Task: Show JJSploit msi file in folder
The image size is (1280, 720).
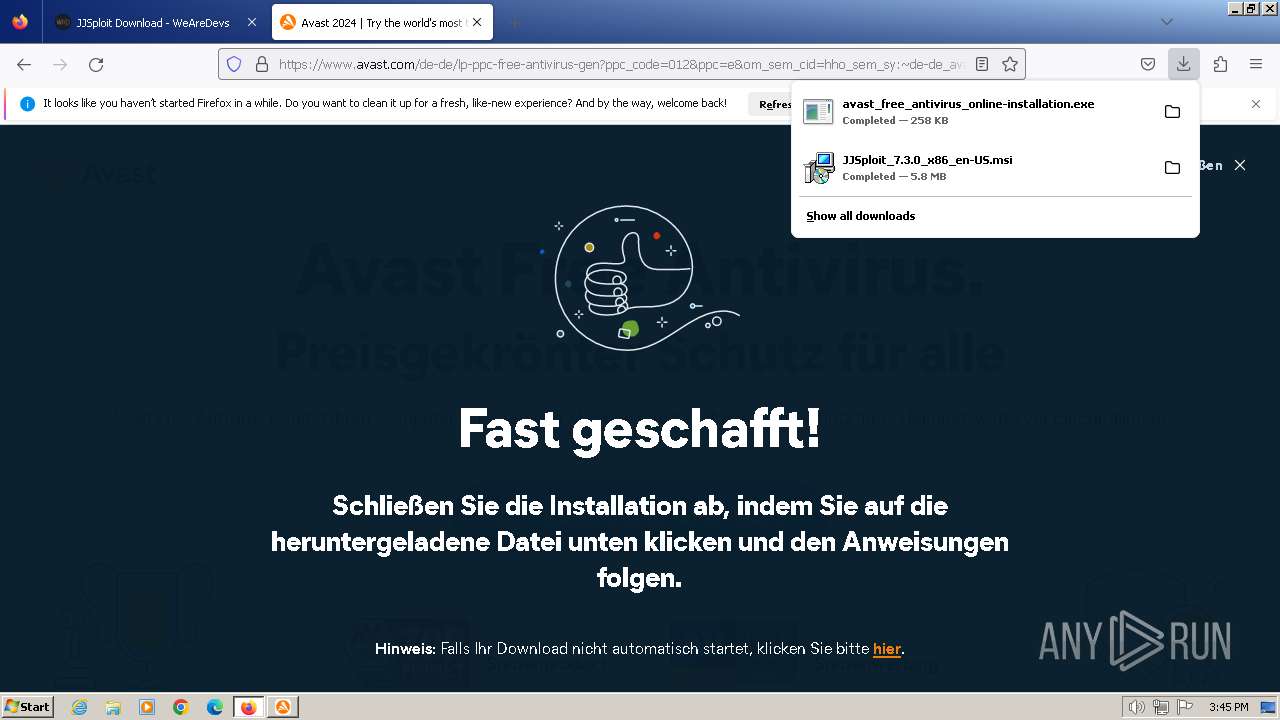Action: coord(1172,167)
